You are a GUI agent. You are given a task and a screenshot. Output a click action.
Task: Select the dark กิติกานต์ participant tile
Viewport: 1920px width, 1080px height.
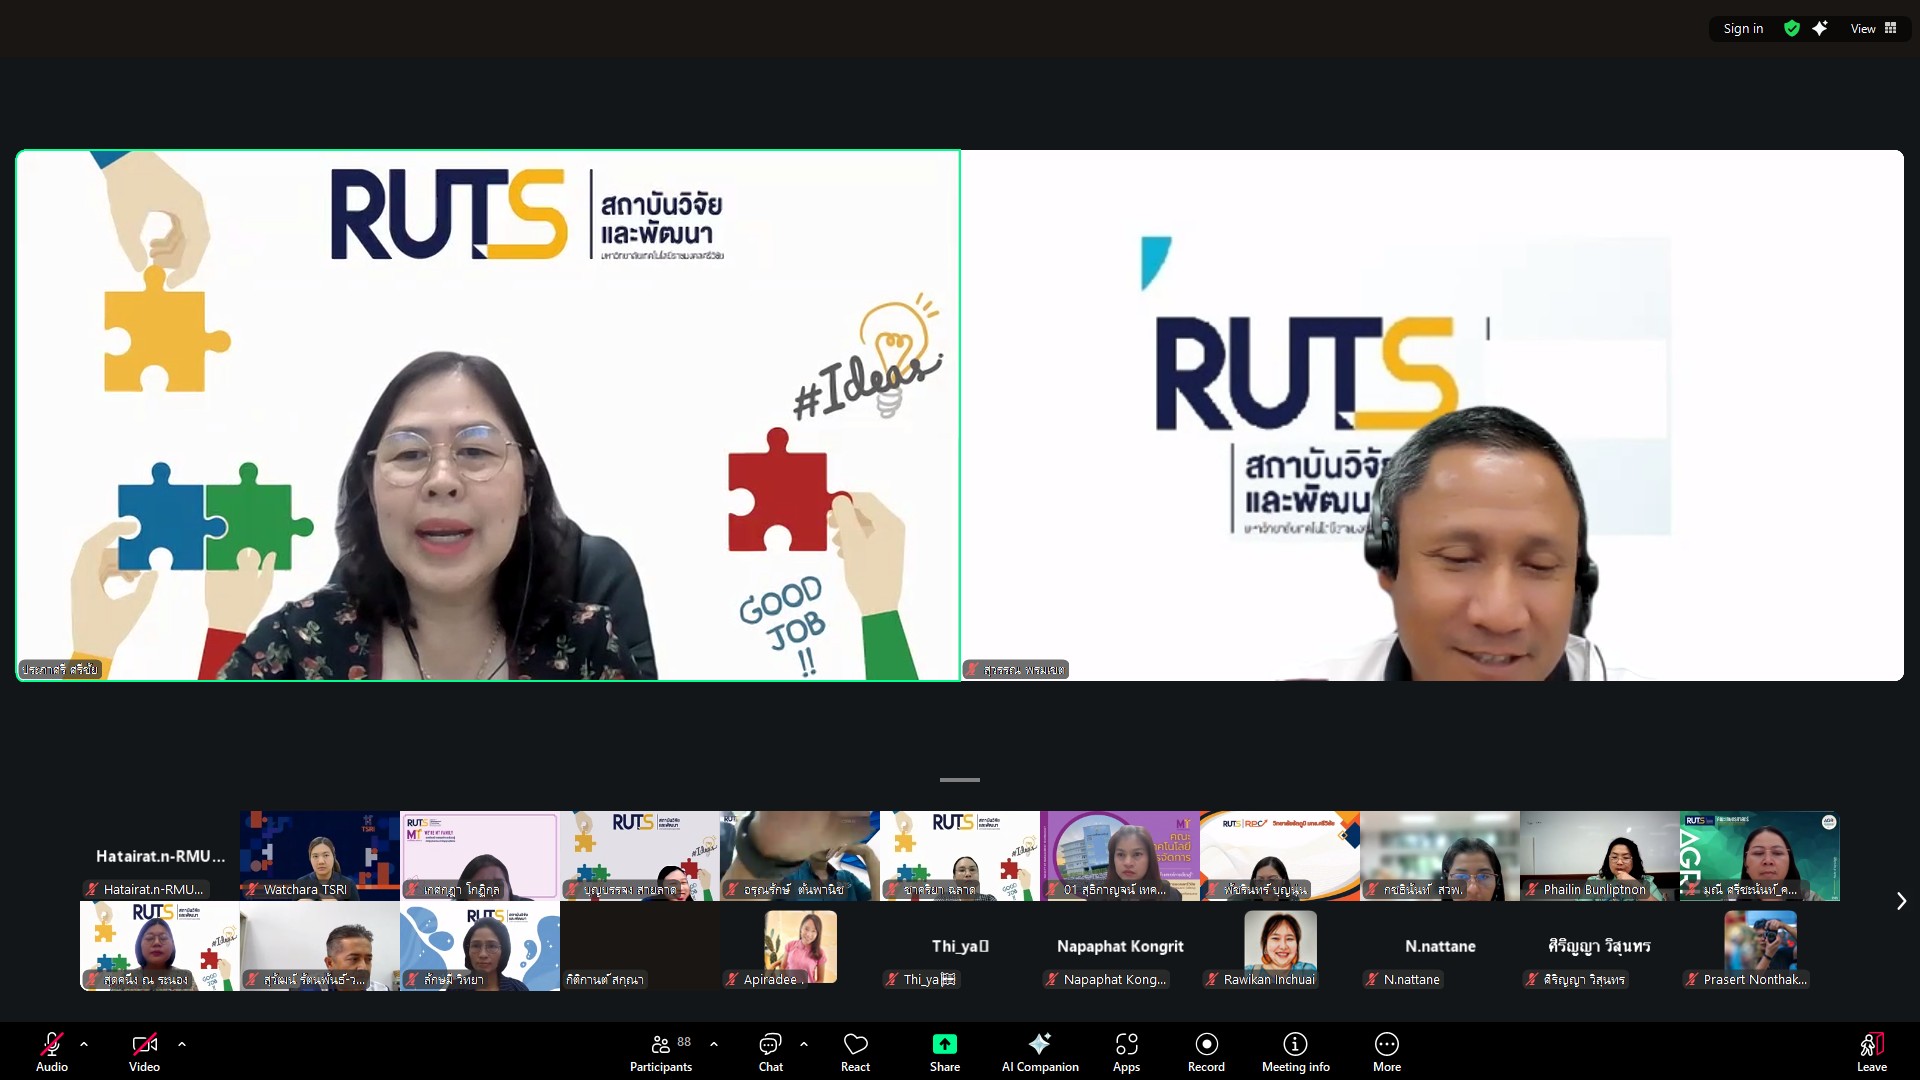tap(640, 946)
